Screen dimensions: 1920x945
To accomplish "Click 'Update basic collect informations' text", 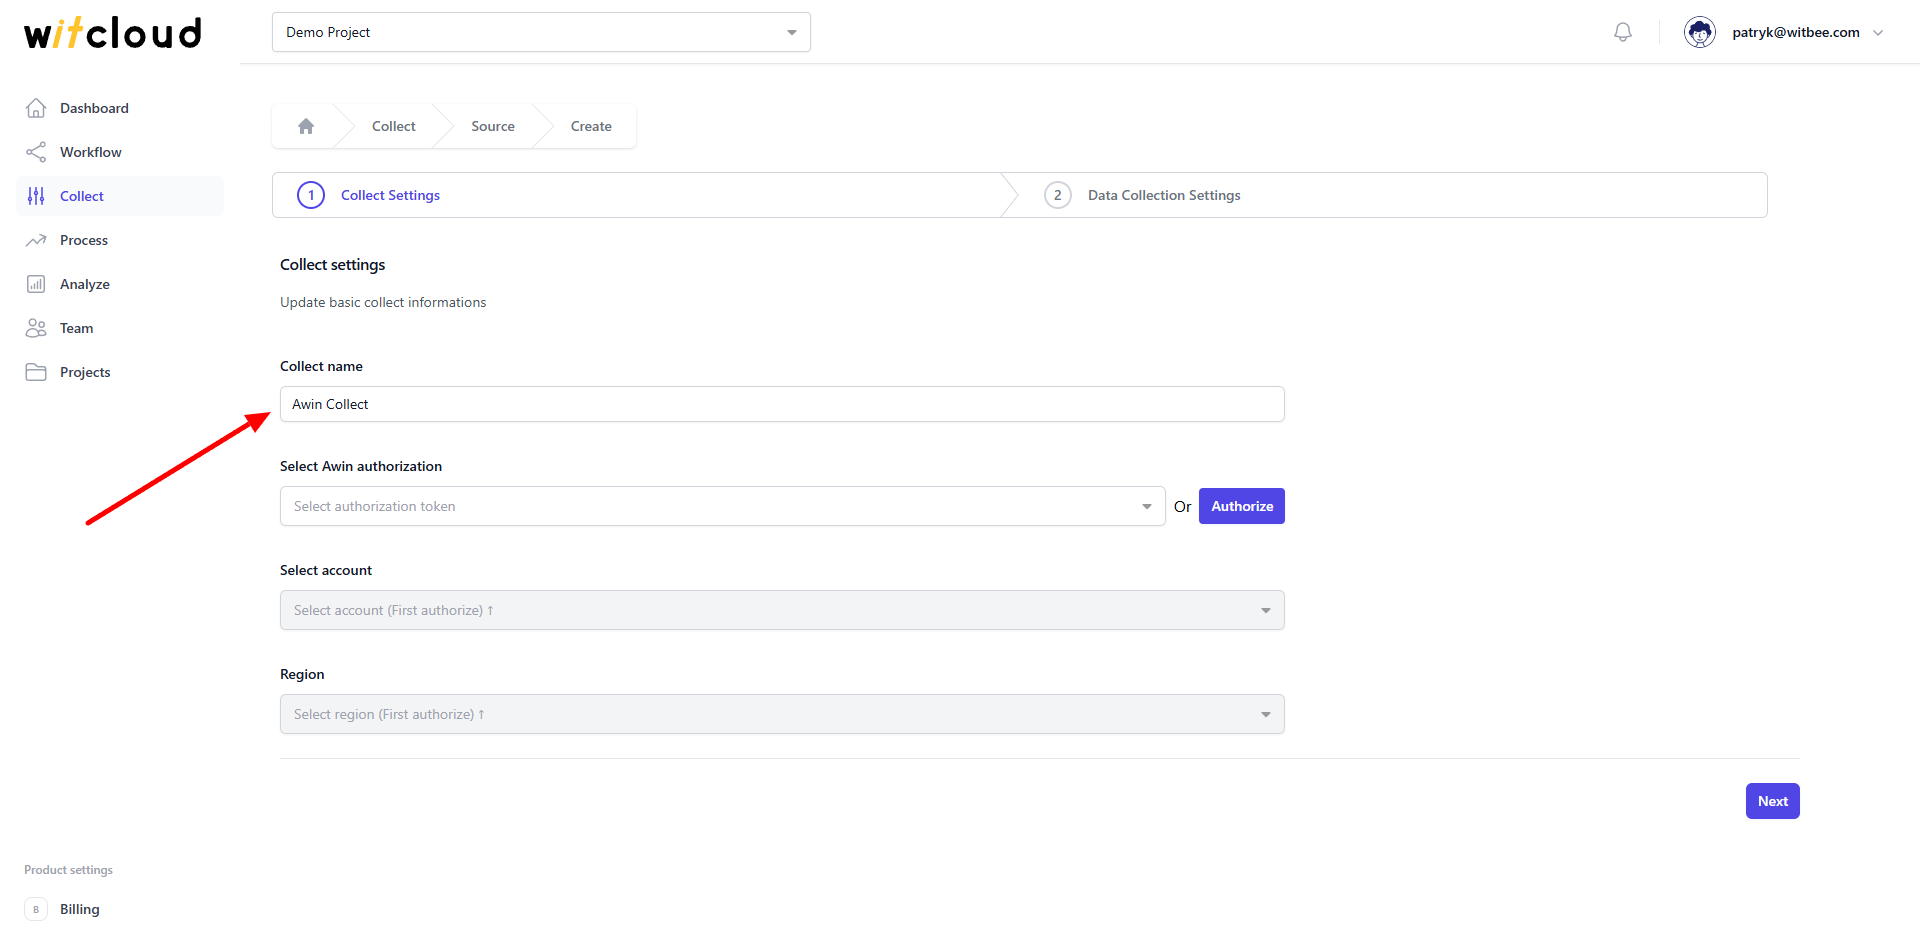I will [x=383, y=302].
